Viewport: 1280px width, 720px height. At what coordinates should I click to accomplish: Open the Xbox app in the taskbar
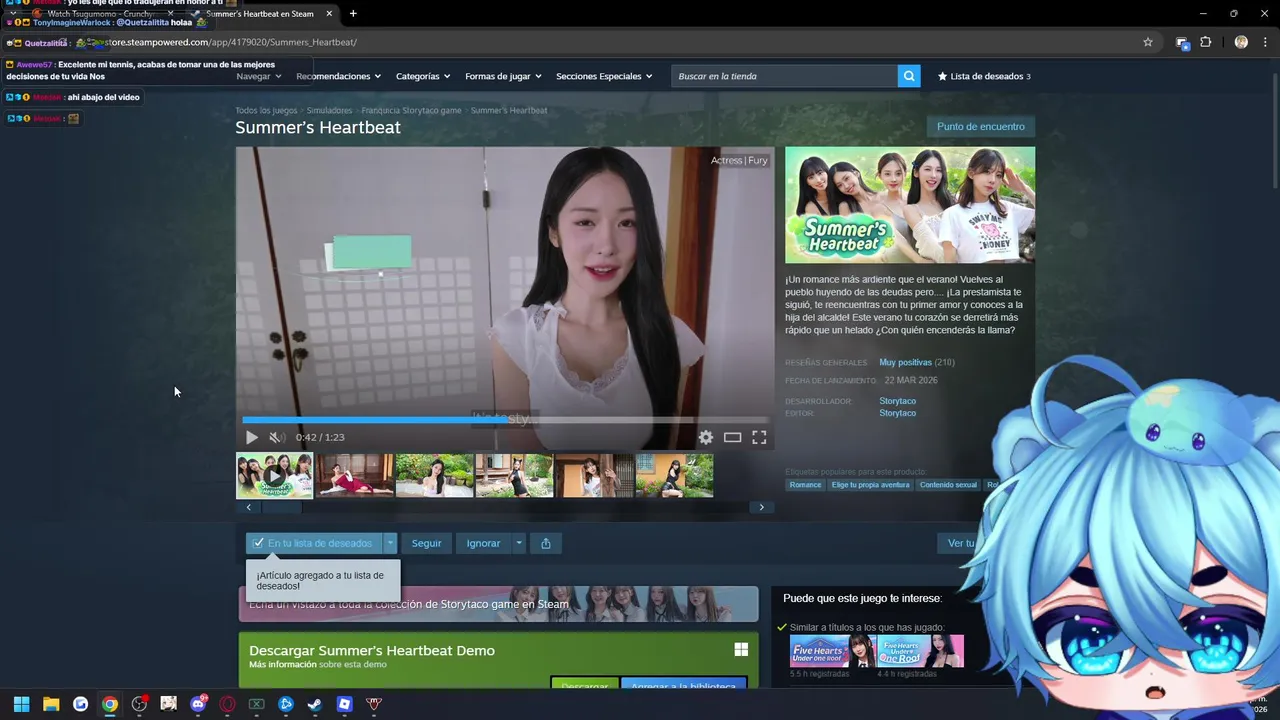256,704
